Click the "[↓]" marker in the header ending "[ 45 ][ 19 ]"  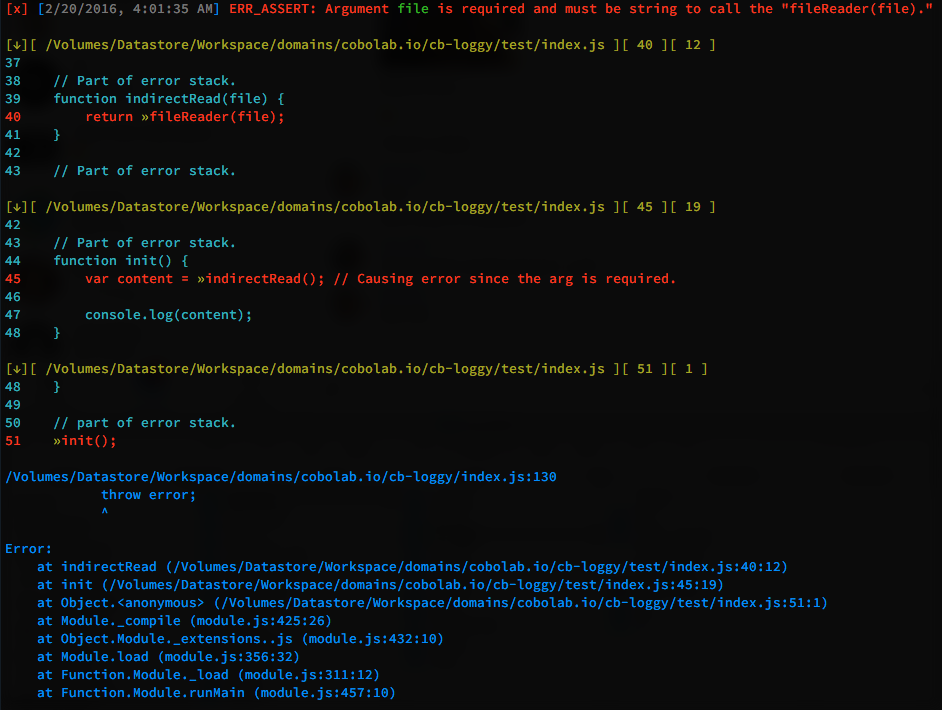[x=17, y=207]
